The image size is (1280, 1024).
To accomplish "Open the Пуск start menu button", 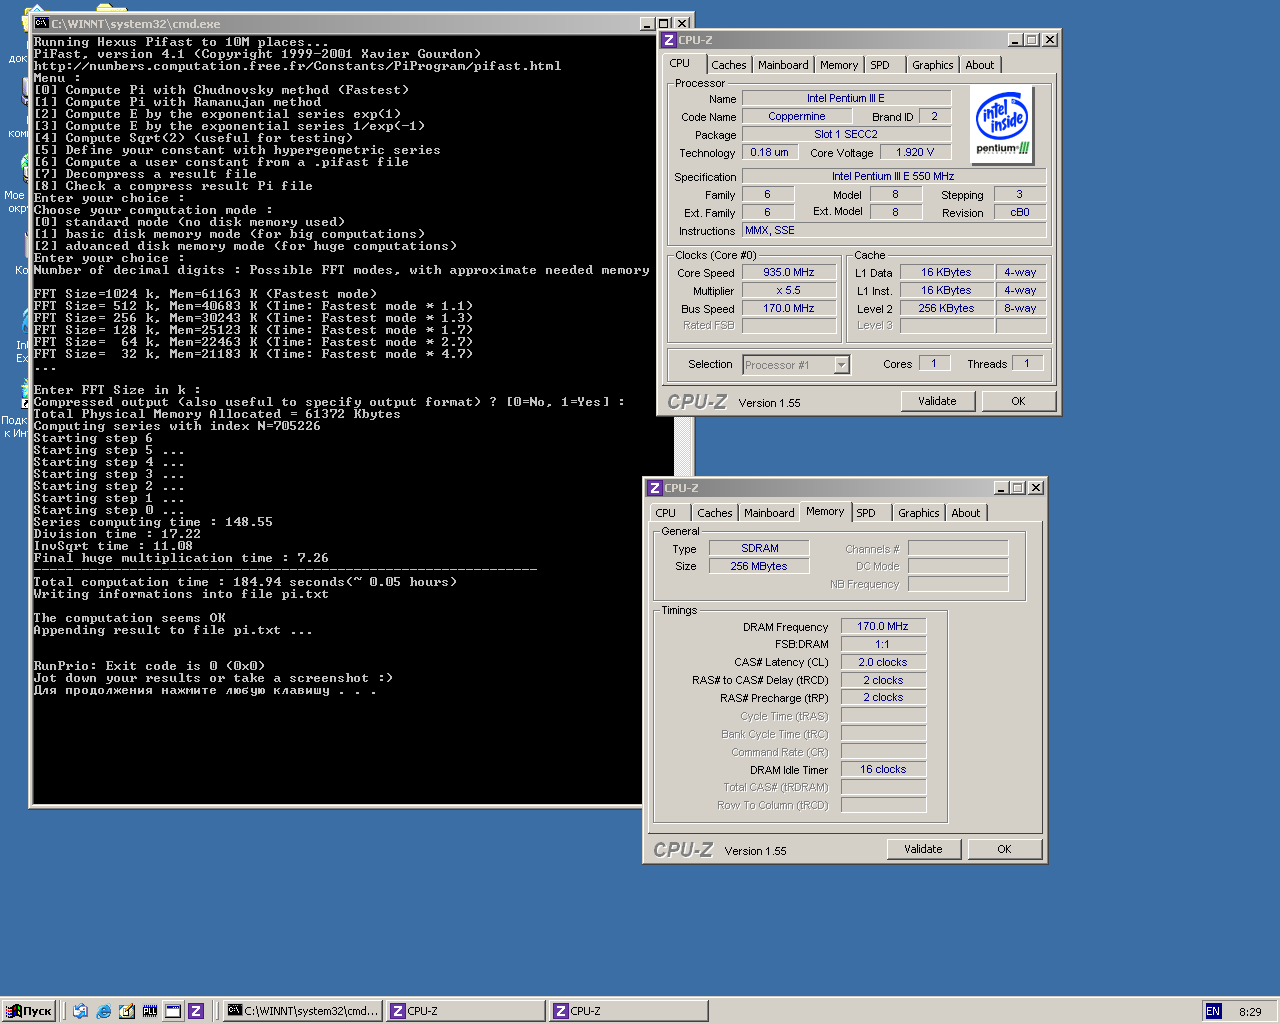I will 29,1011.
